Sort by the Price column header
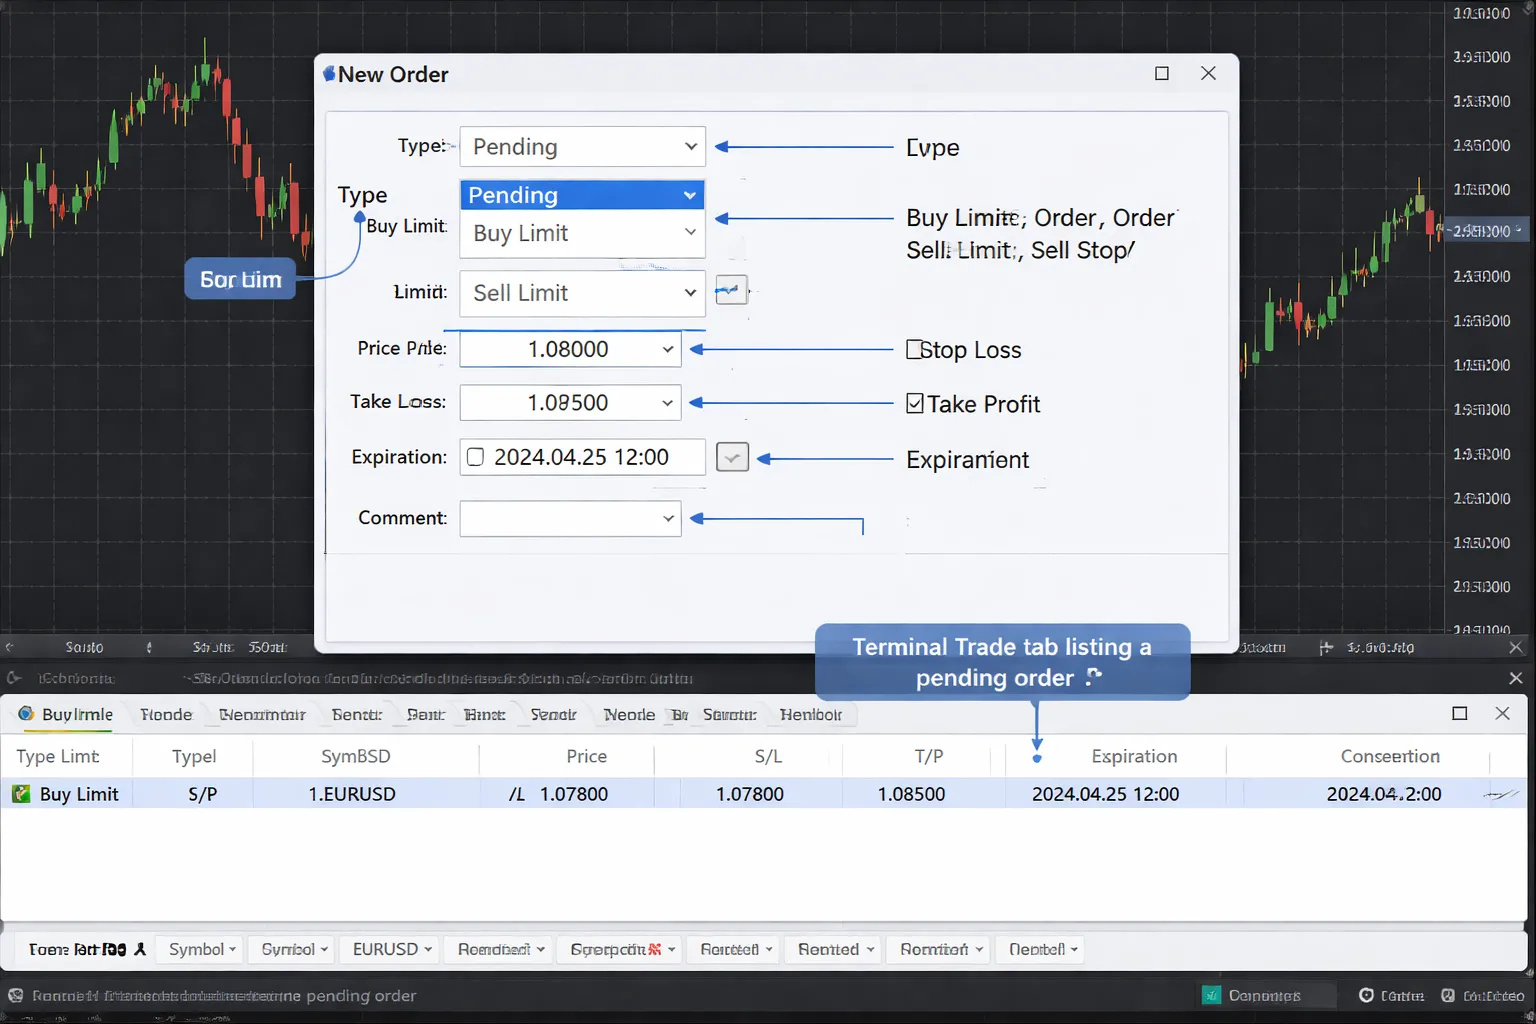The height and width of the screenshot is (1024, 1536). point(586,756)
